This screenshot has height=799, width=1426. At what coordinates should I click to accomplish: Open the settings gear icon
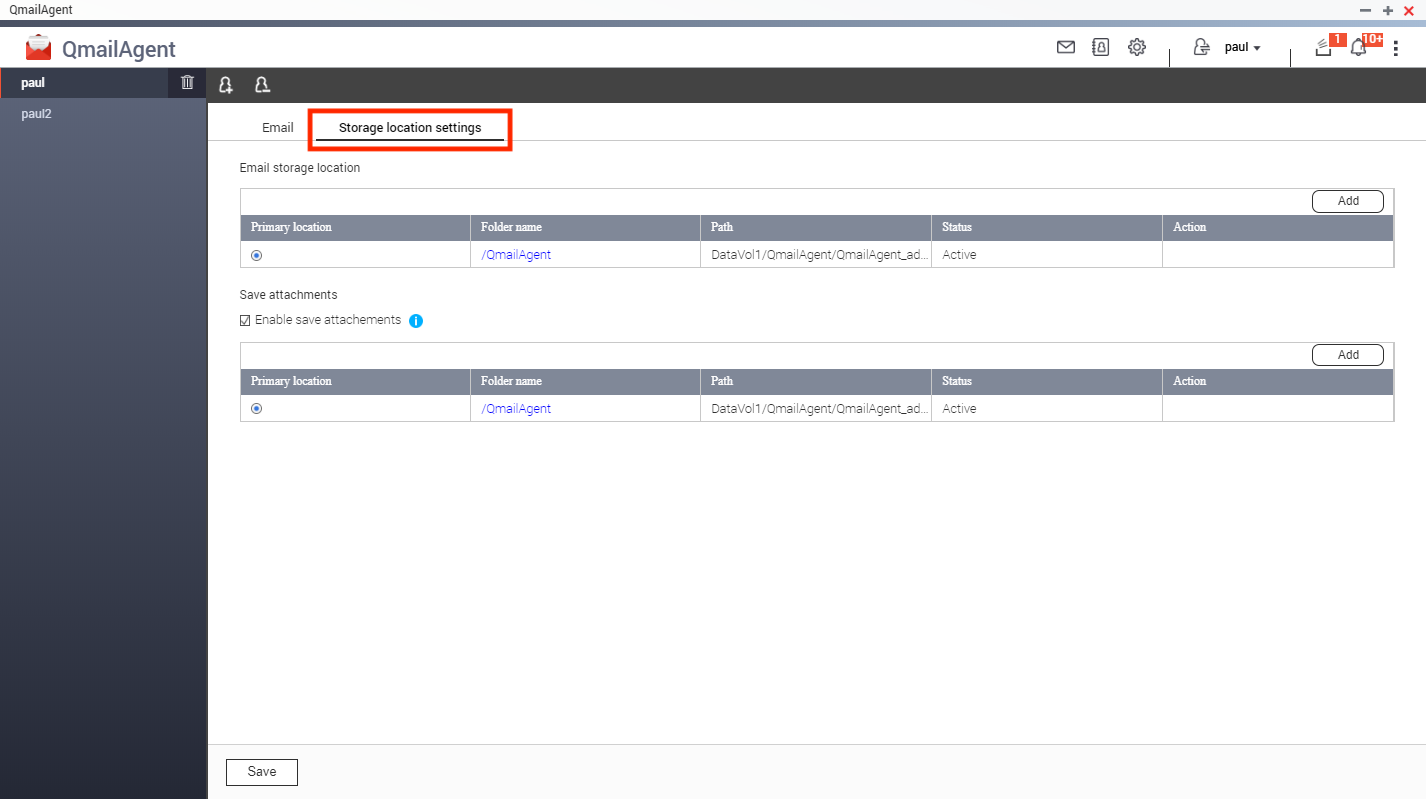point(1137,47)
